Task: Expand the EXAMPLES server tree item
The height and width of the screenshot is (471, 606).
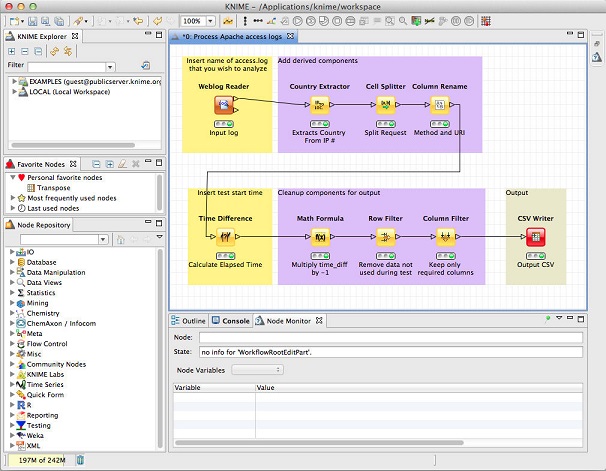Action: (x=14, y=82)
